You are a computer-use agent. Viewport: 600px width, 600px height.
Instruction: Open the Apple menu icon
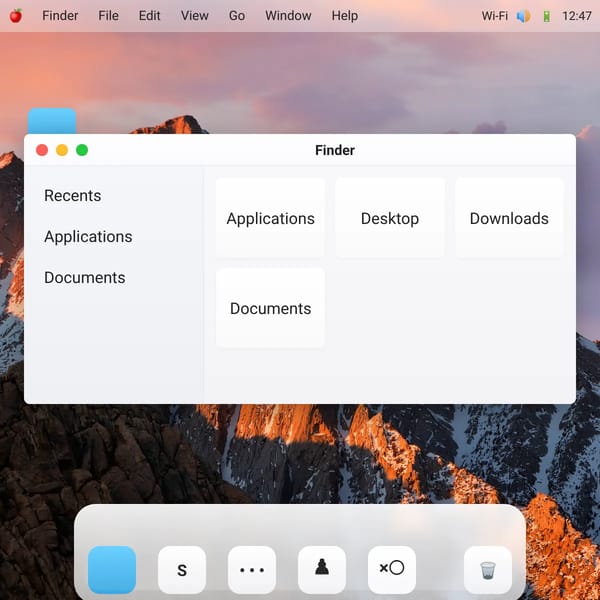(16, 16)
